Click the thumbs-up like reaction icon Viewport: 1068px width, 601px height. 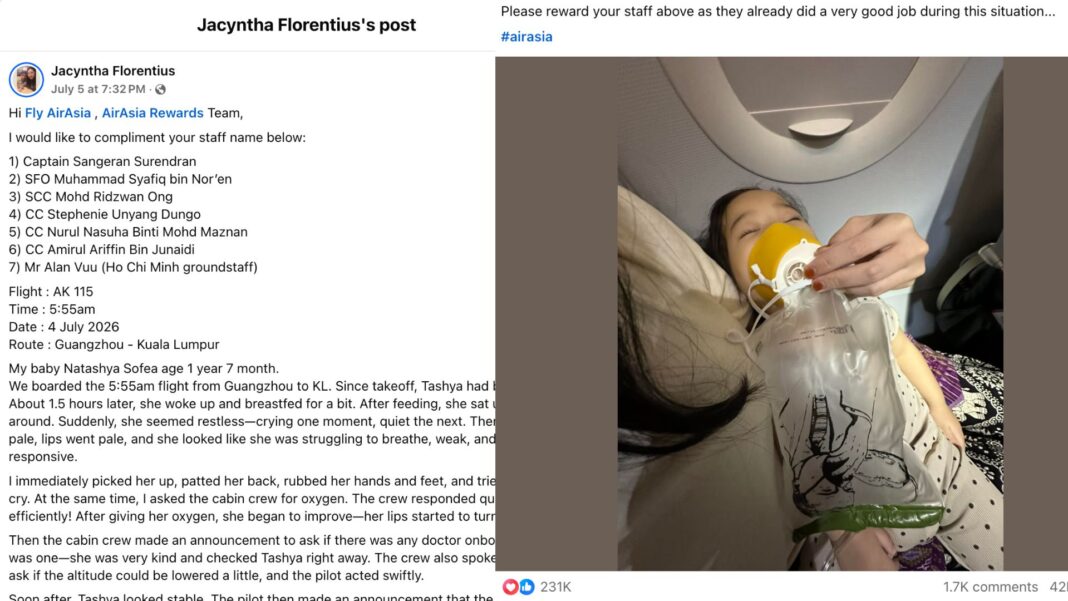(526, 587)
